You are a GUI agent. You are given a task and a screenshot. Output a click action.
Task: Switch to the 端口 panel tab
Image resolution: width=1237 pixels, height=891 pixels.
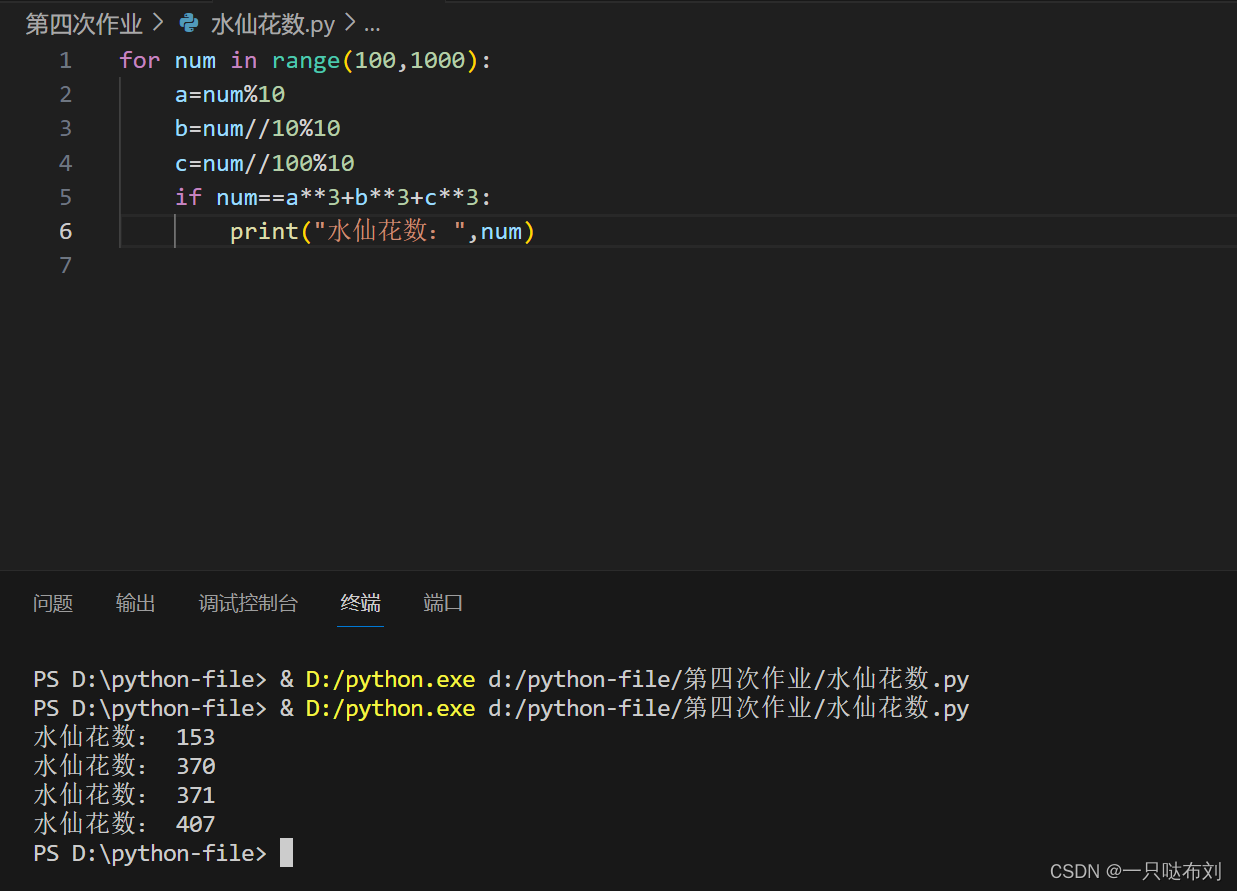pyautogui.click(x=443, y=603)
